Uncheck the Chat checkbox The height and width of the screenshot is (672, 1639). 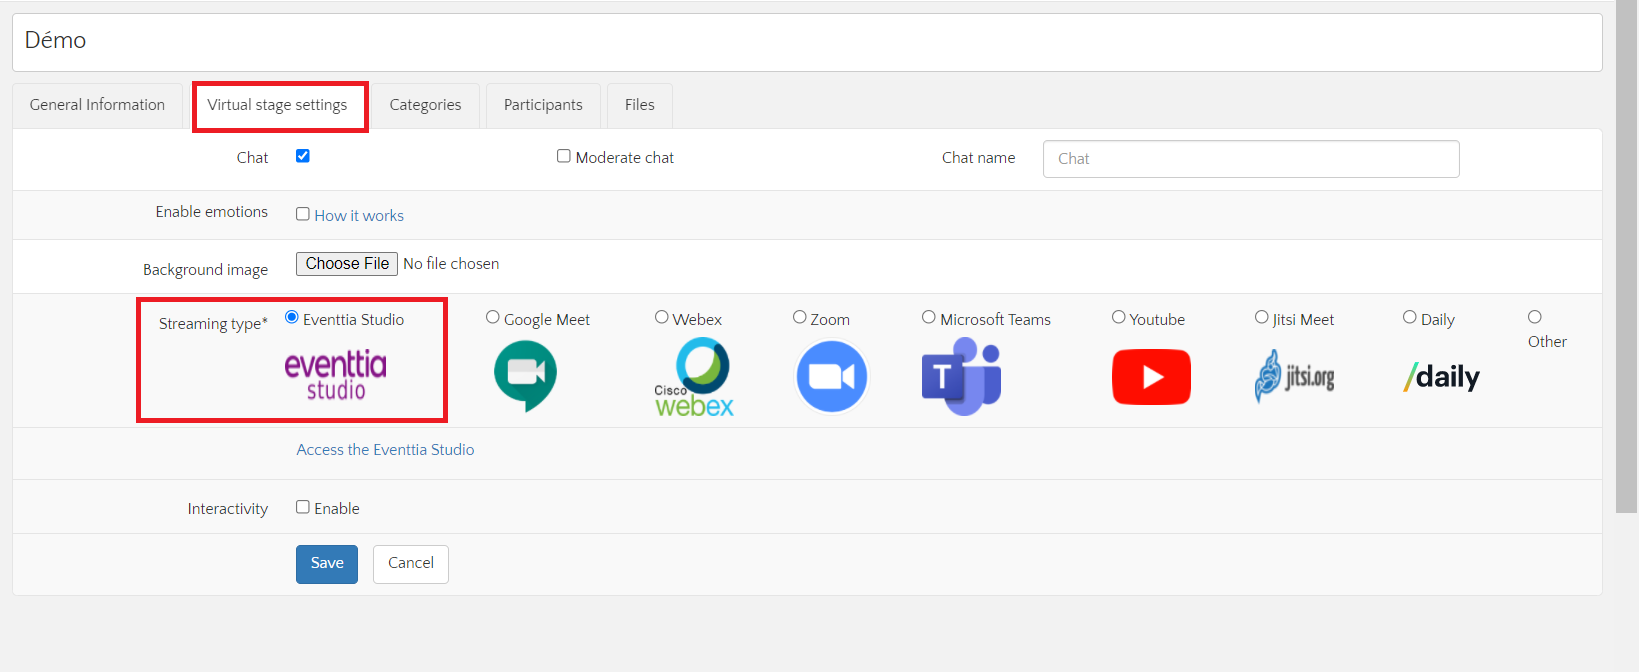click(303, 156)
